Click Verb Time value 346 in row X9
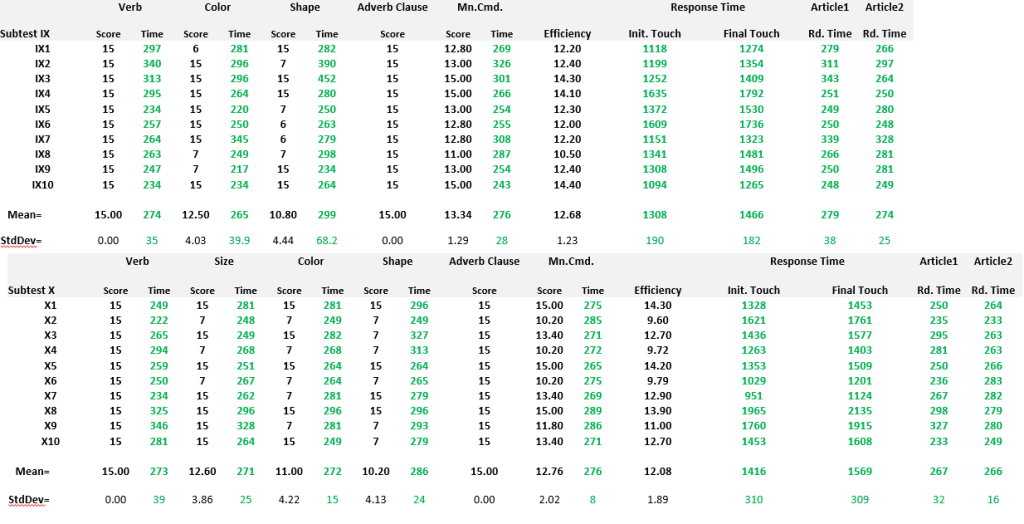 point(158,426)
